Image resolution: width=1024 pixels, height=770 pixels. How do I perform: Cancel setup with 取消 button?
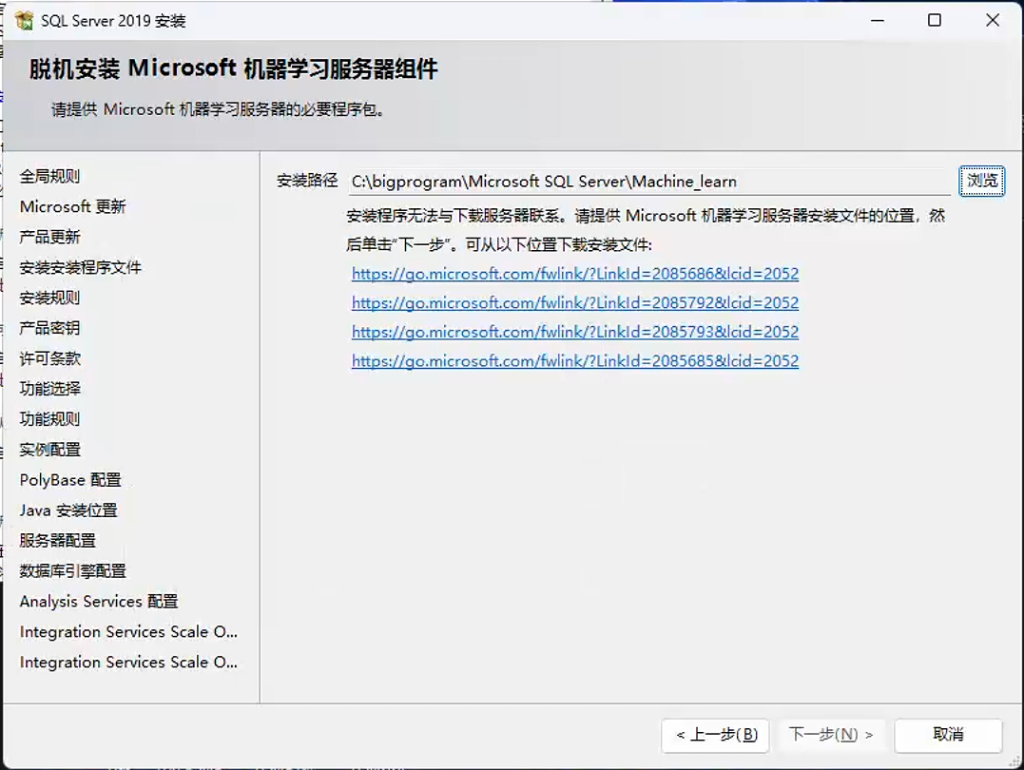pyautogui.click(x=948, y=735)
